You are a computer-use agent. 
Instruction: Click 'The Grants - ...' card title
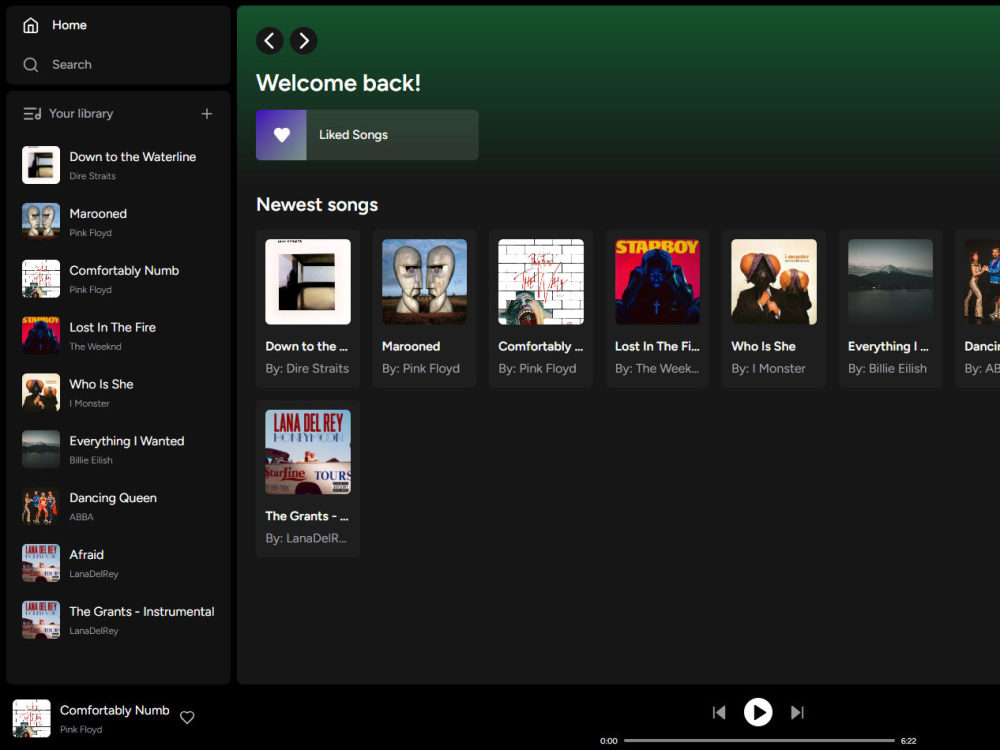[307, 516]
